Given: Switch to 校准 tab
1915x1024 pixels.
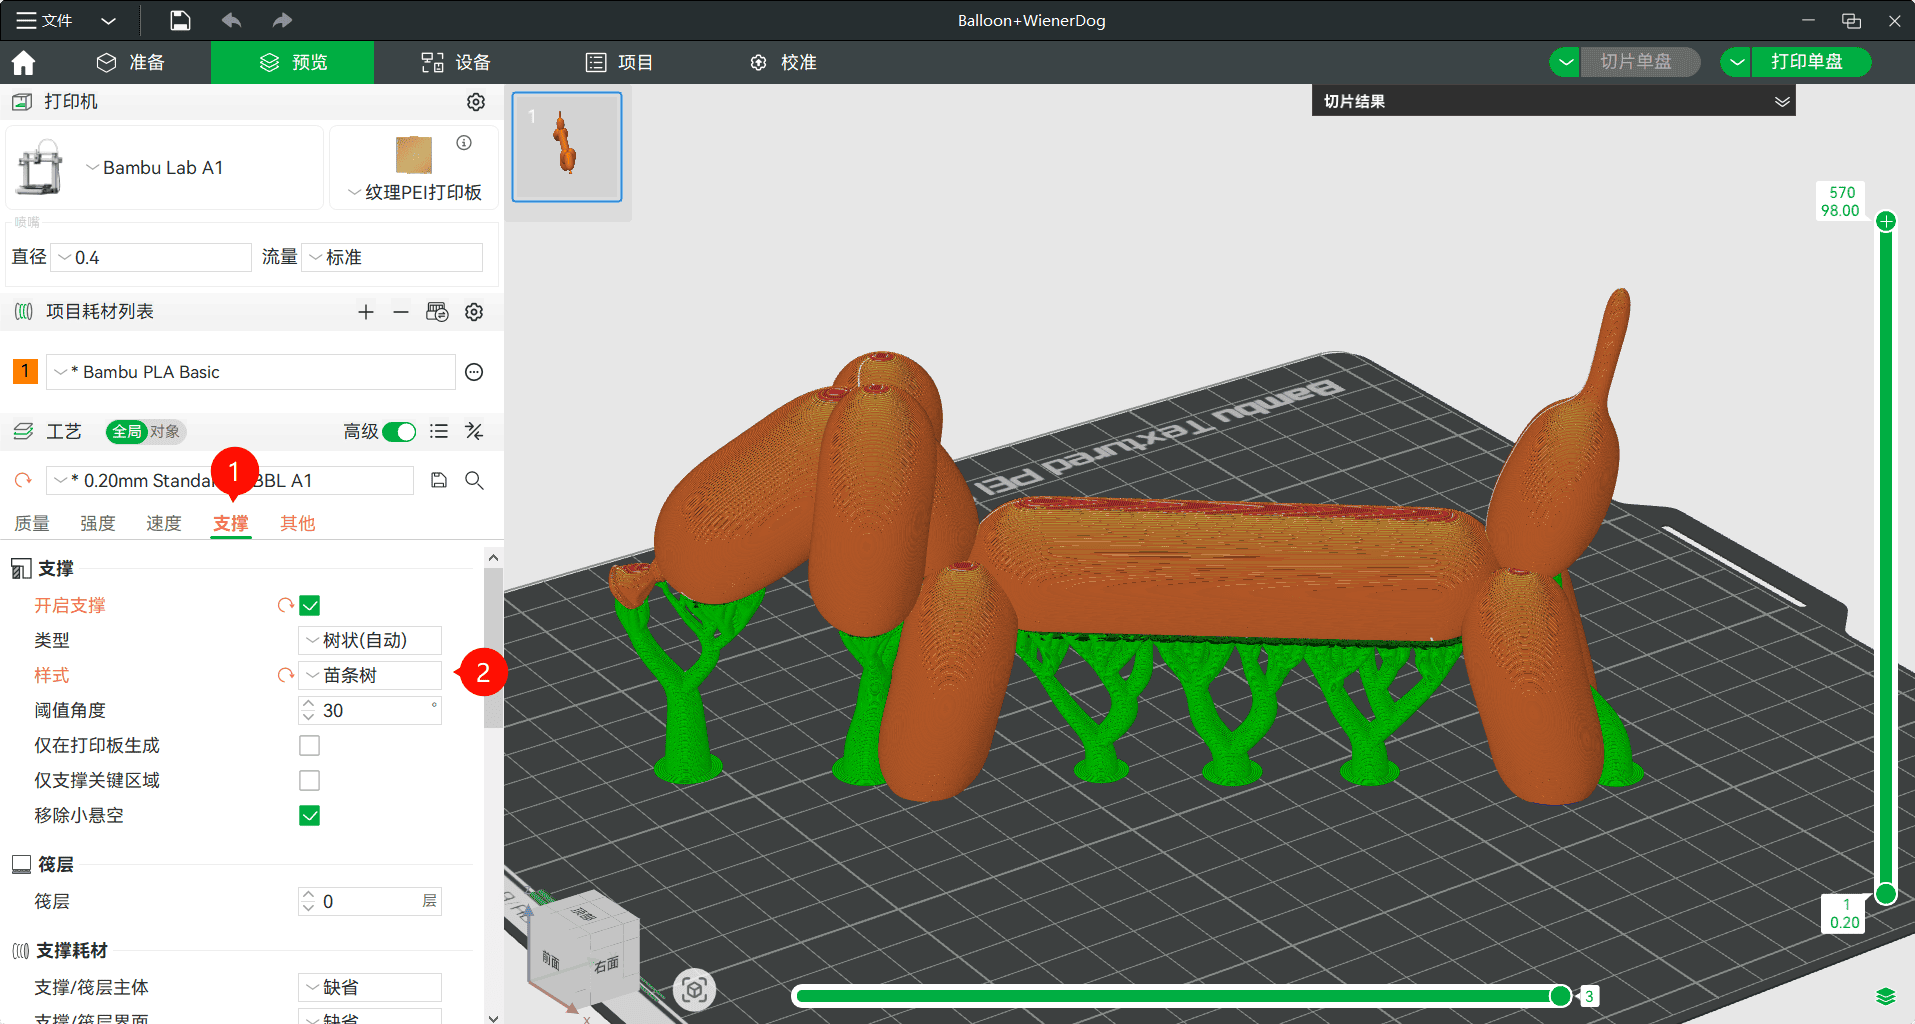Looking at the screenshot, I should 783,62.
